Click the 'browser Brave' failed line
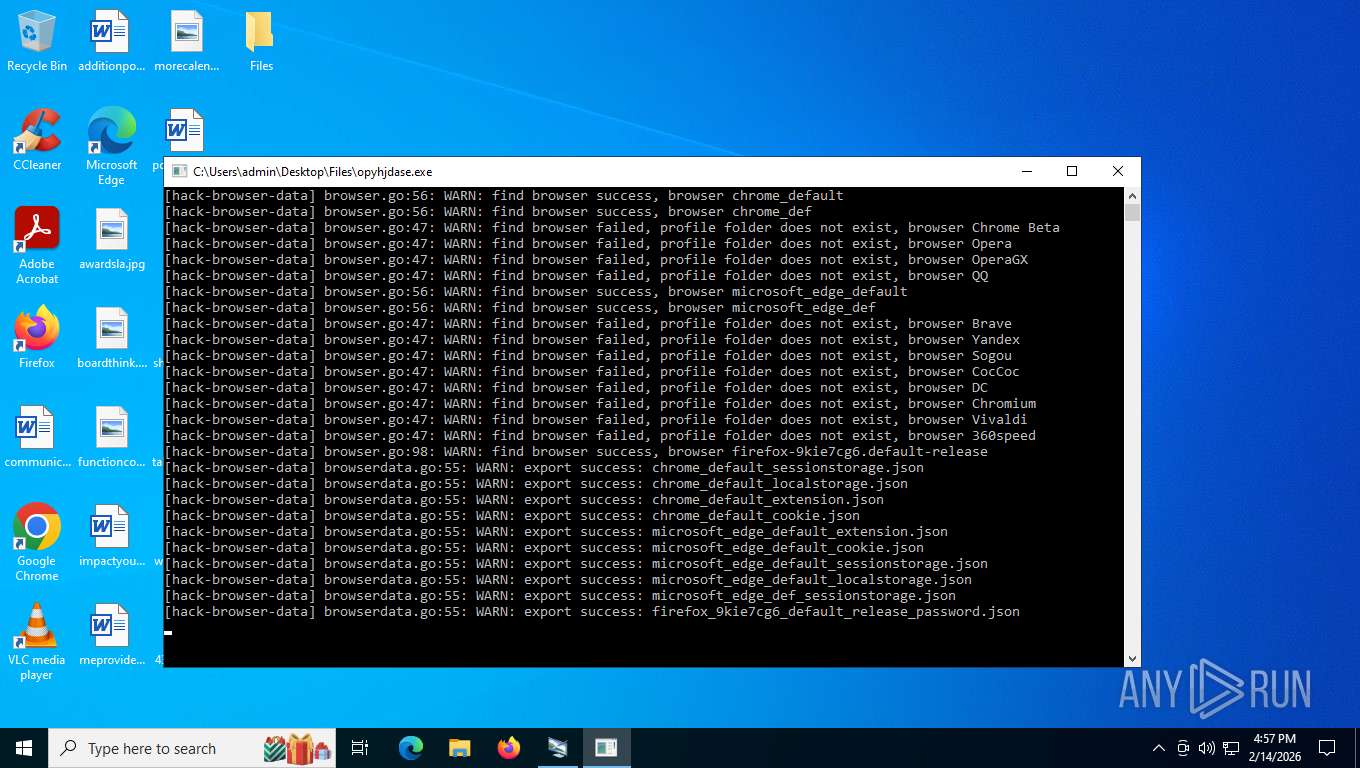The height and width of the screenshot is (768, 1360). 588,323
